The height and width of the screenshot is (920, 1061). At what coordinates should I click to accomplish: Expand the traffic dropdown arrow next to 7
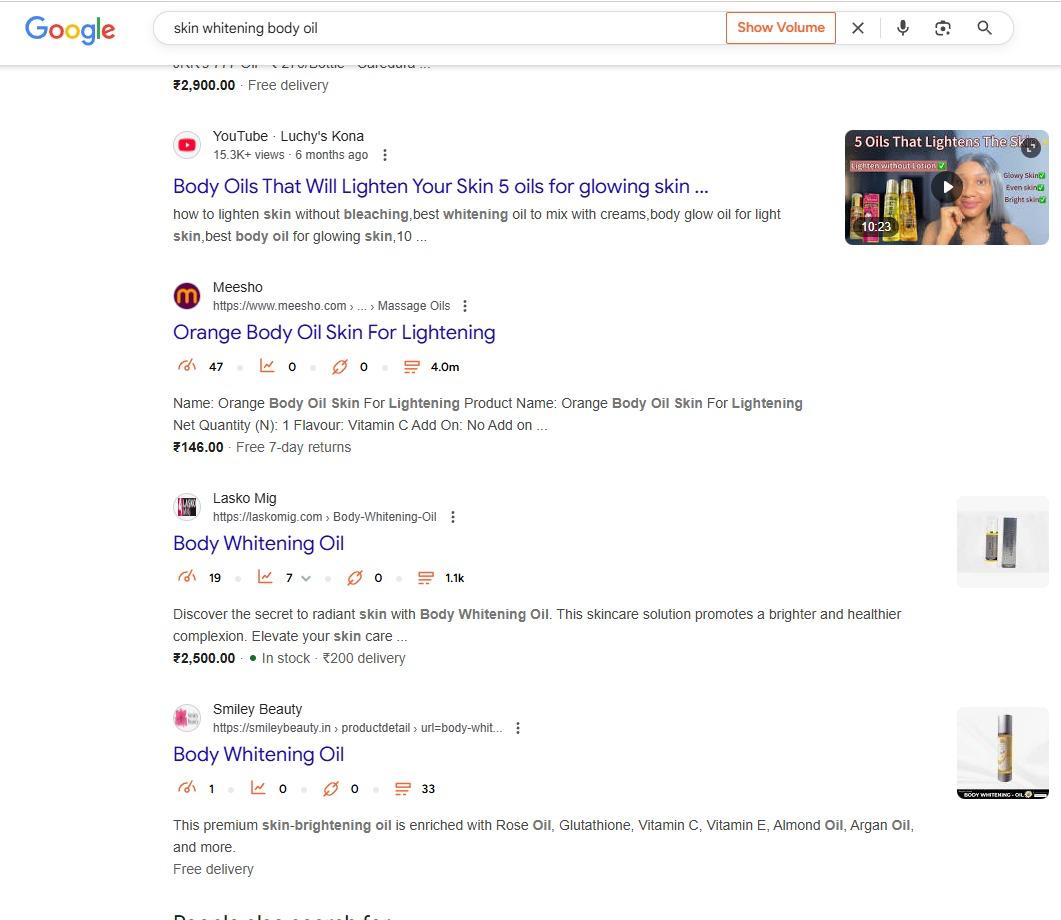[306, 578]
